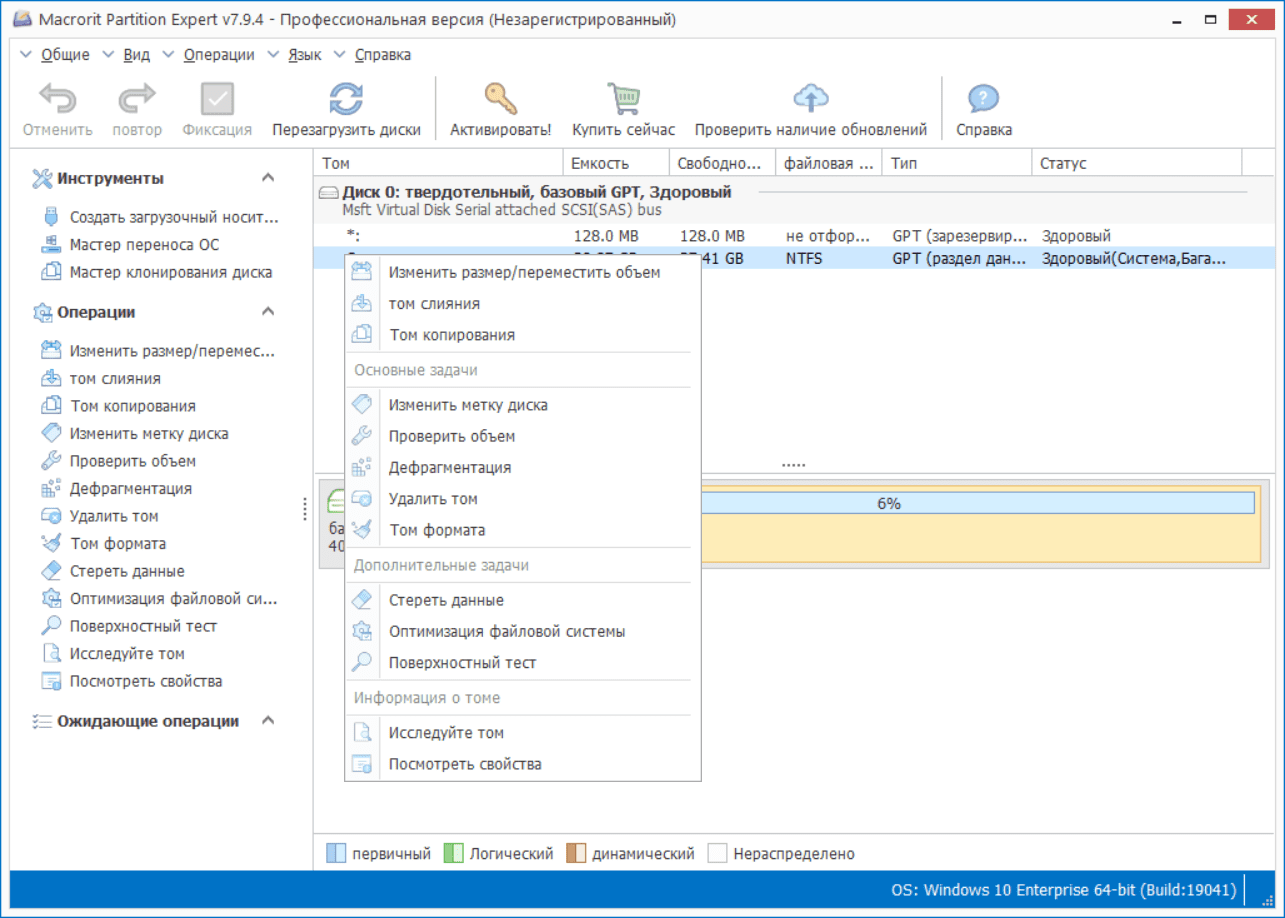Viewport: 1285px width, 918px height.
Task: Open the Язык dropdown menu
Action: tap(295, 55)
